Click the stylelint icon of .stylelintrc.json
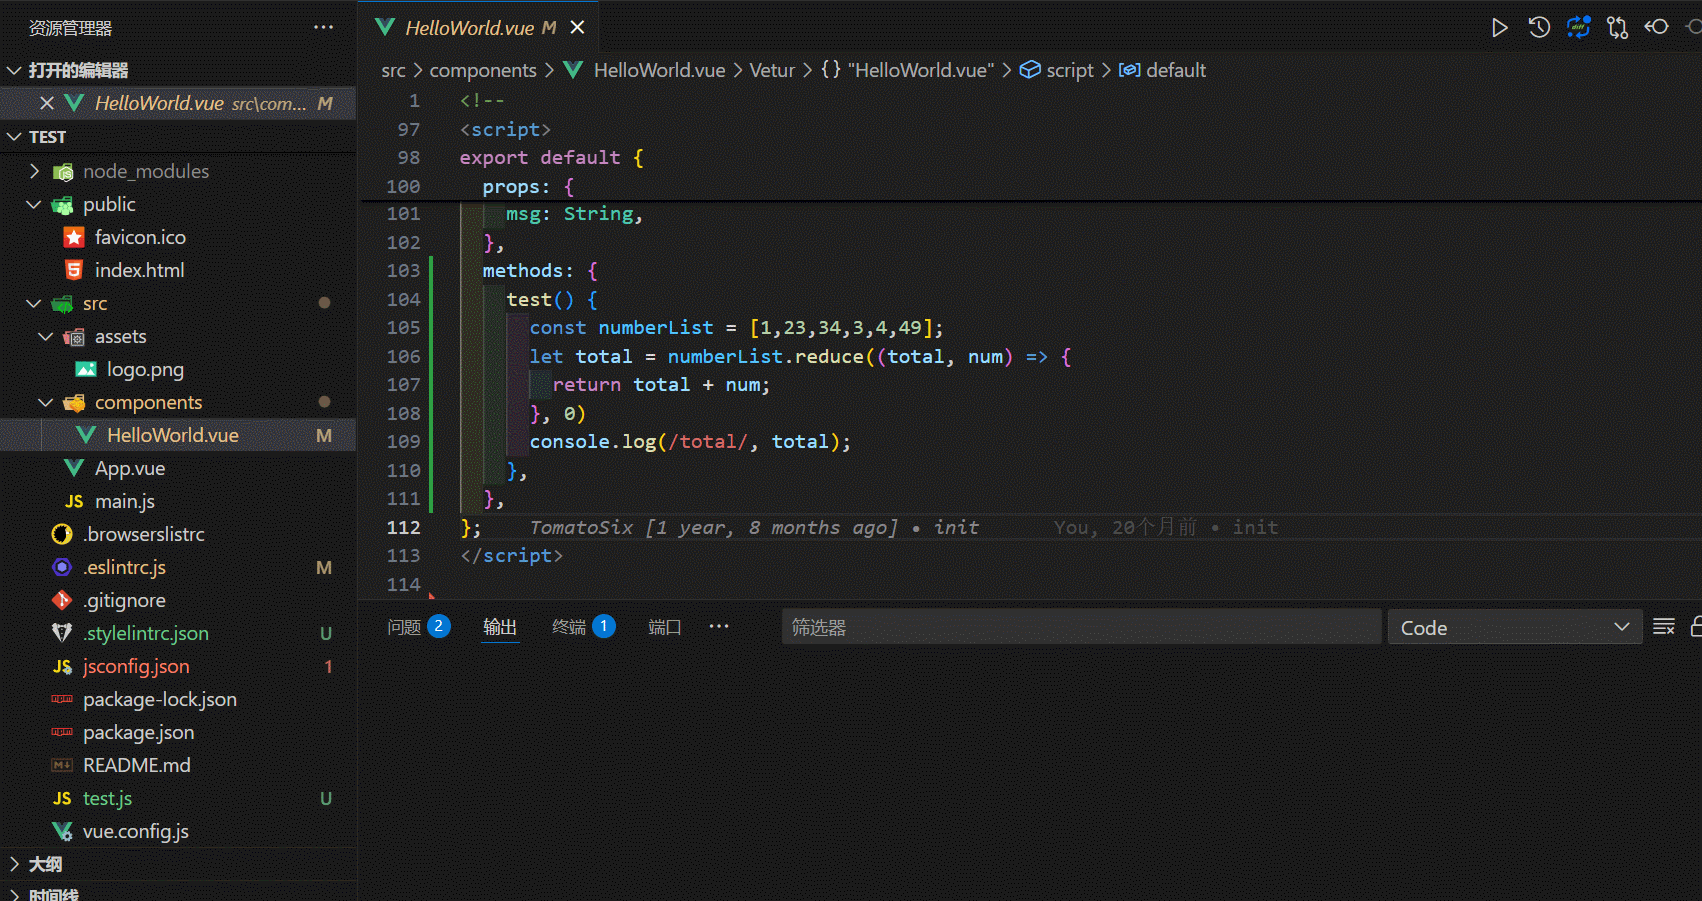1702x901 pixels. pos(62,633)
